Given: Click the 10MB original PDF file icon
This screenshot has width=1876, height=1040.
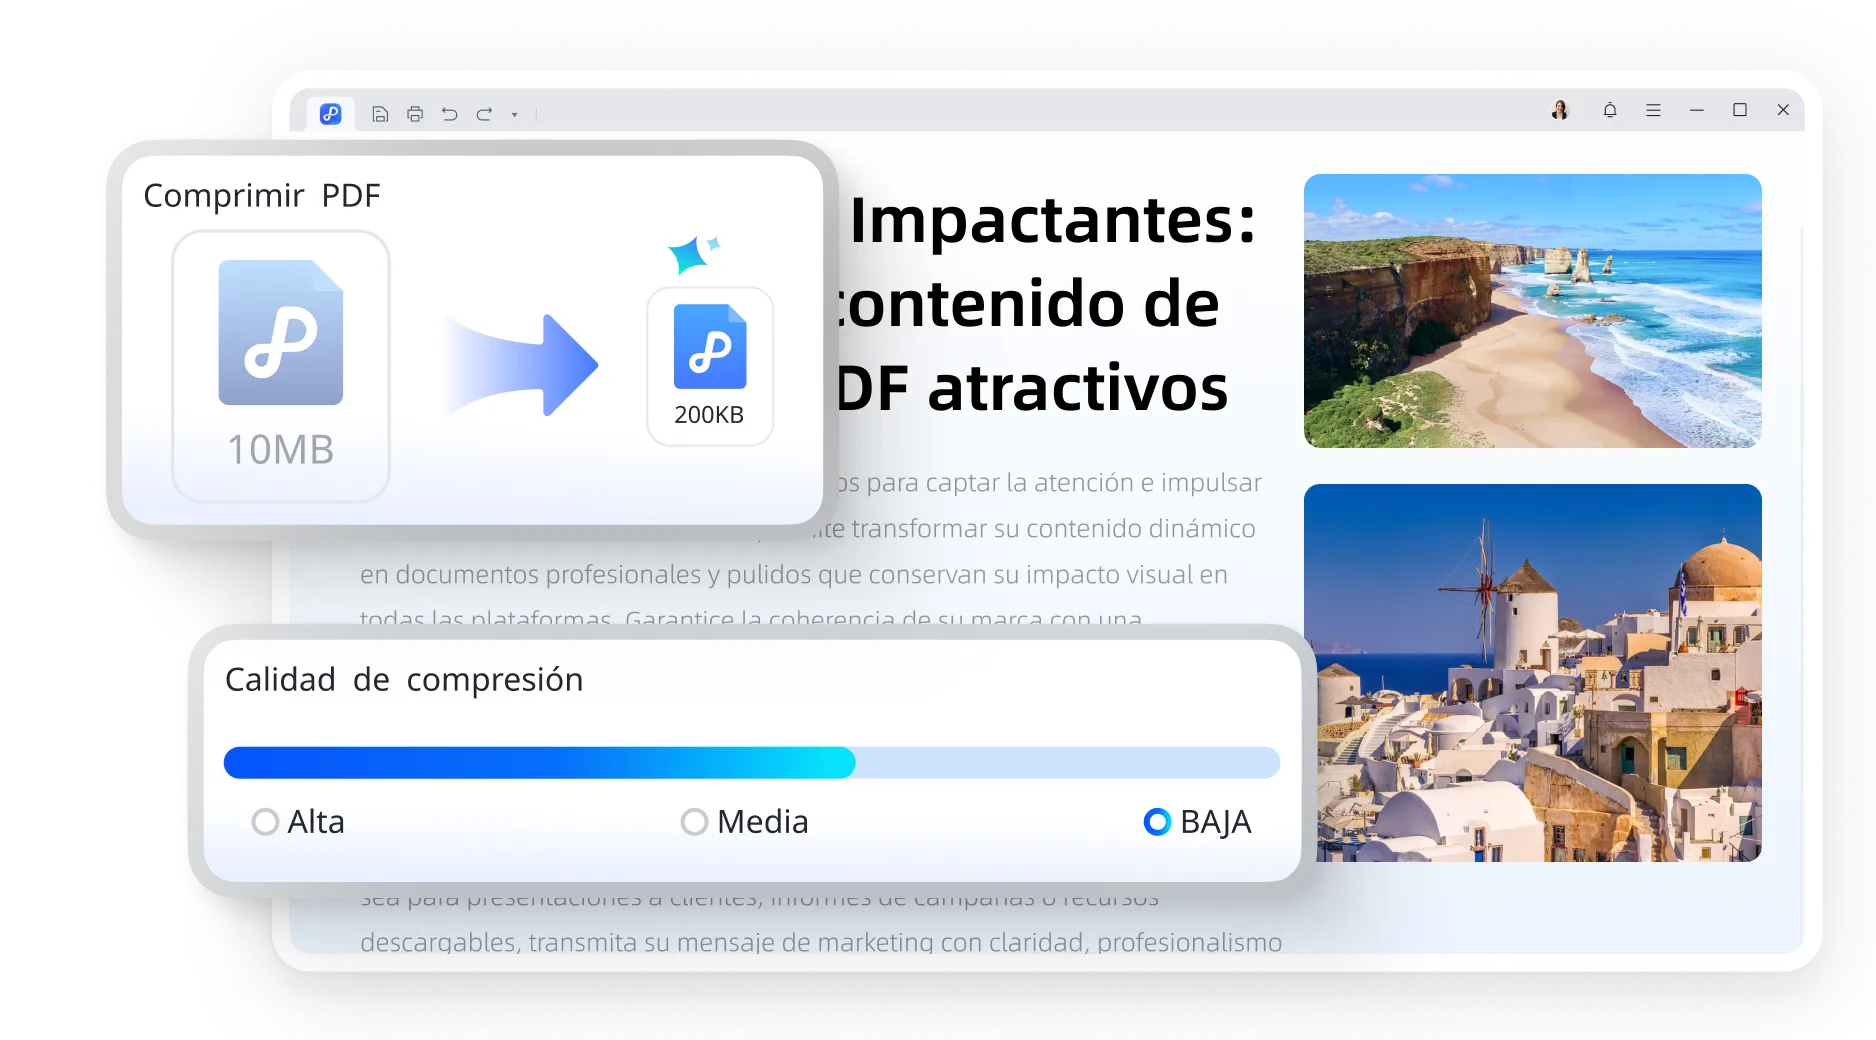Looking at the screenshot, I should pos(281,332).
